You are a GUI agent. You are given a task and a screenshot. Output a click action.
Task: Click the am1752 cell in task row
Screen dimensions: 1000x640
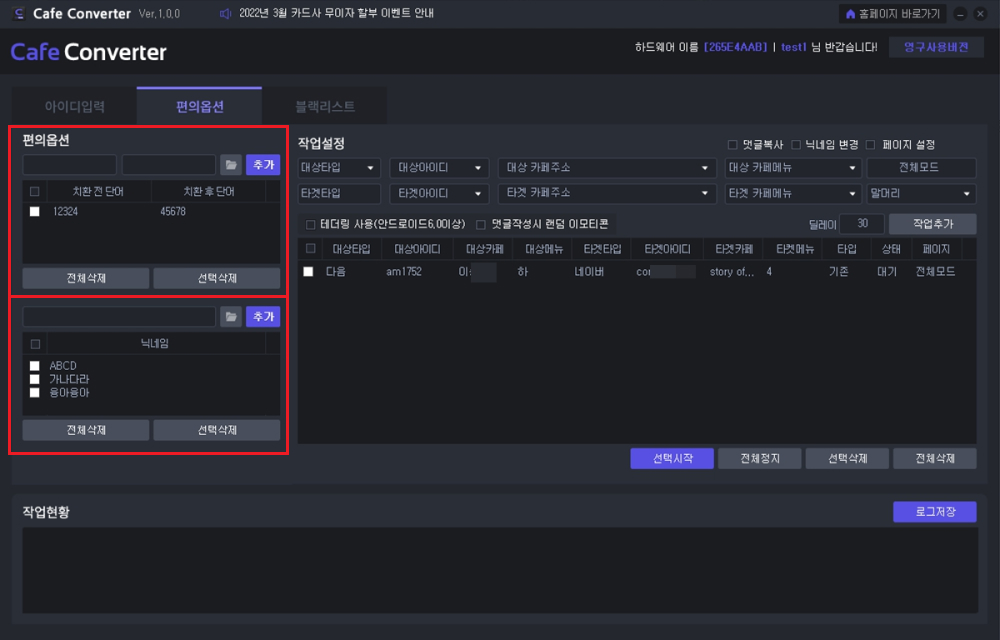click(404, 272)
